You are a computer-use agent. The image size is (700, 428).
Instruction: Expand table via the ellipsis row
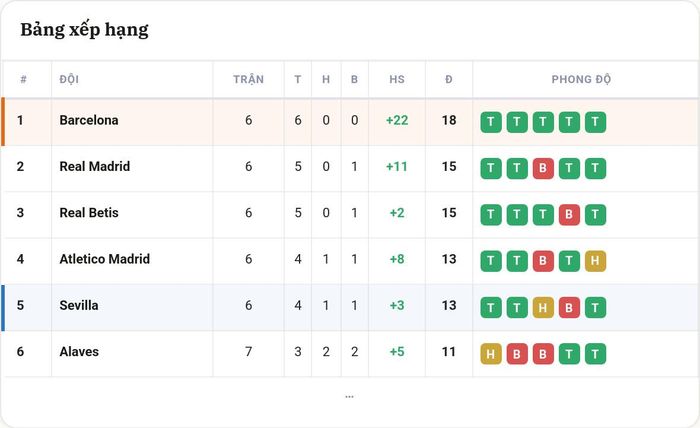(350, 396)
